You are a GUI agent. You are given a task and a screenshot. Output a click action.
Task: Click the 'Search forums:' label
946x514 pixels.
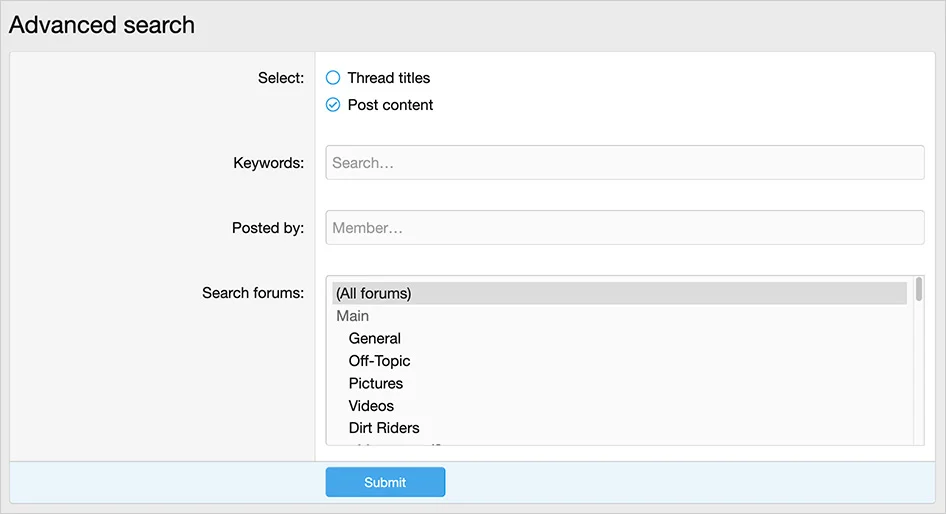coord(252,293)
